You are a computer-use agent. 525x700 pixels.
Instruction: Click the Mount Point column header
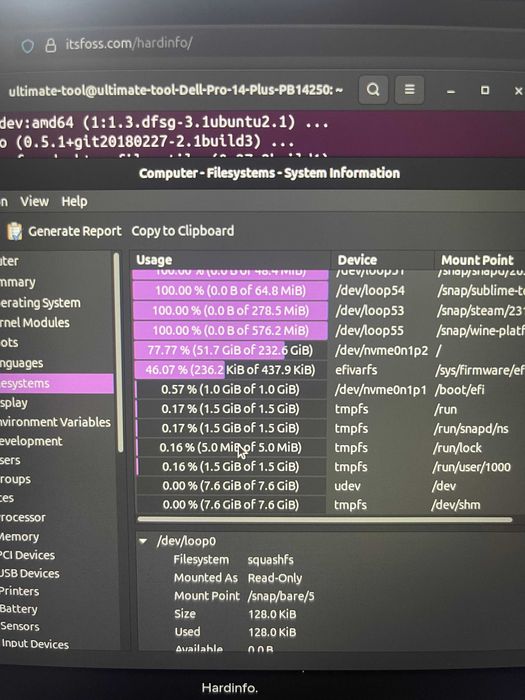click(479, 260)
